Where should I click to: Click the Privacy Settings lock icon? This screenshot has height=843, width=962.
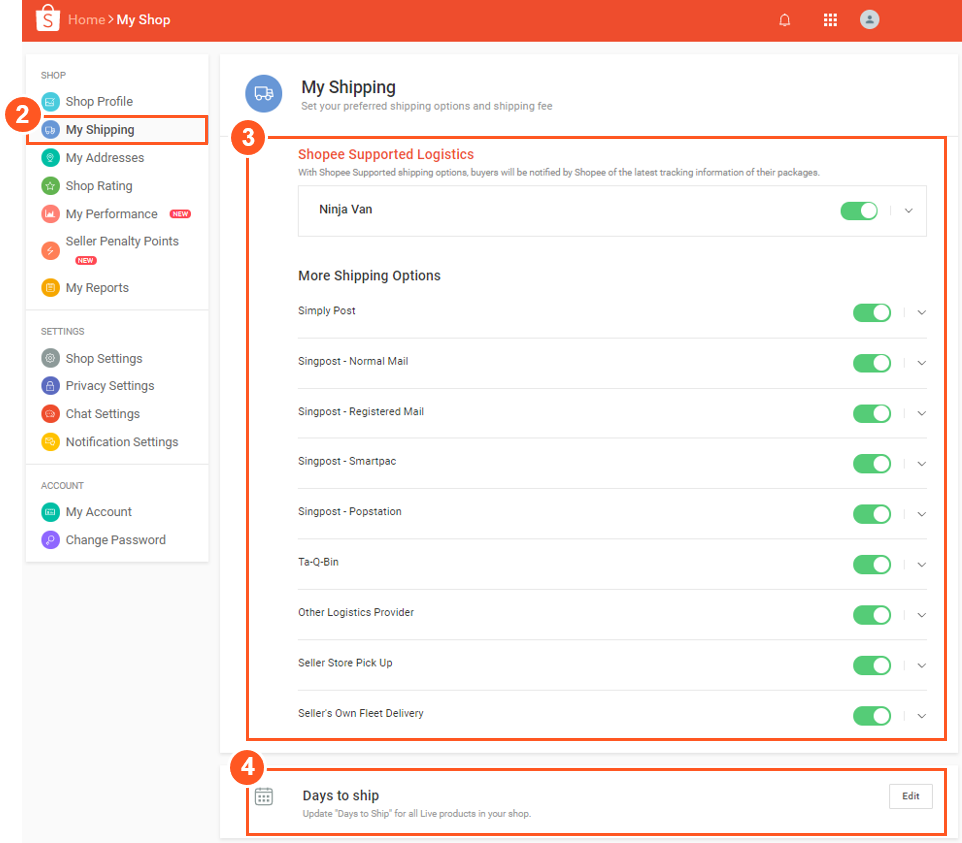(x=50, y=386)
